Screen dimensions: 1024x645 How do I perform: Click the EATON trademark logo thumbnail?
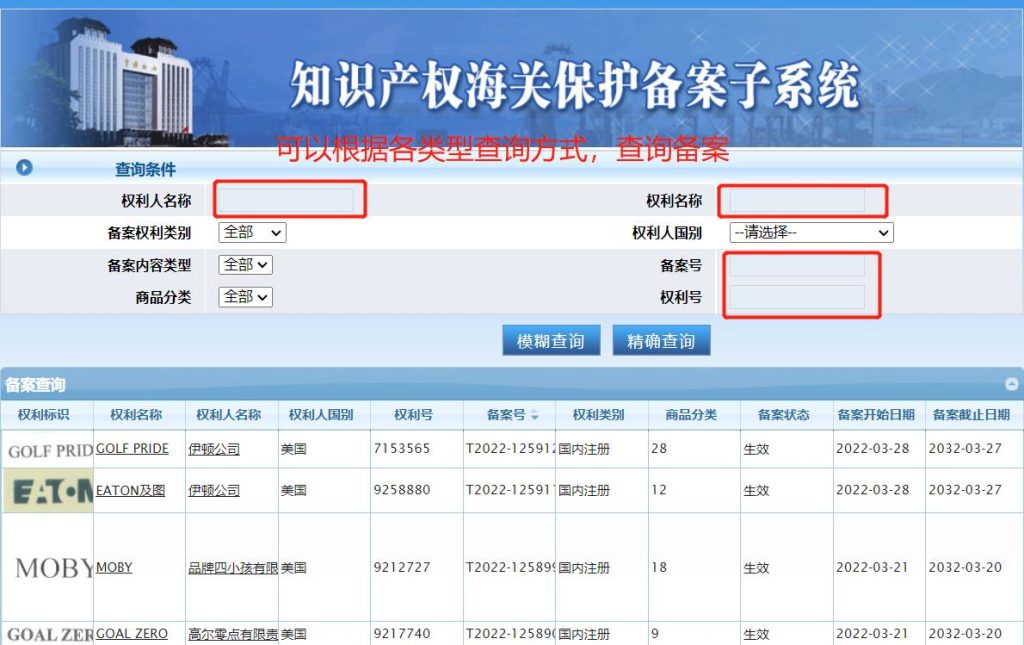(48, 491)
